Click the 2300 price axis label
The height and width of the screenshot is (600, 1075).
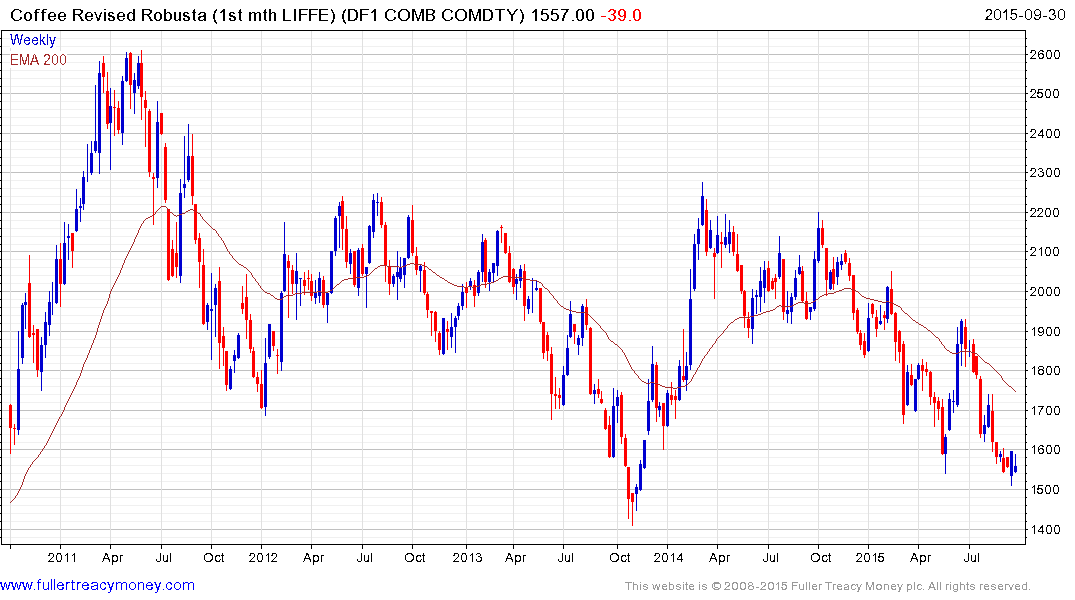(x=1046, y=173)
